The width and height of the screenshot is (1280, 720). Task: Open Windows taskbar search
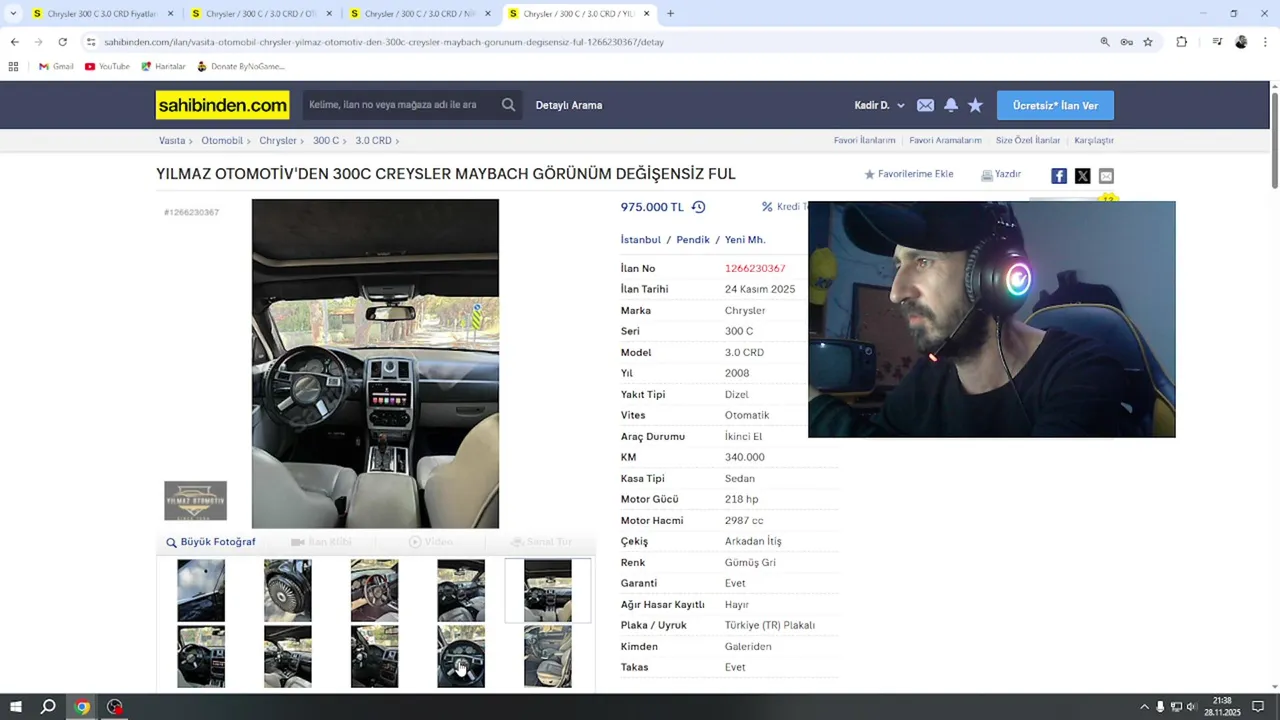[x=48, y=707]
